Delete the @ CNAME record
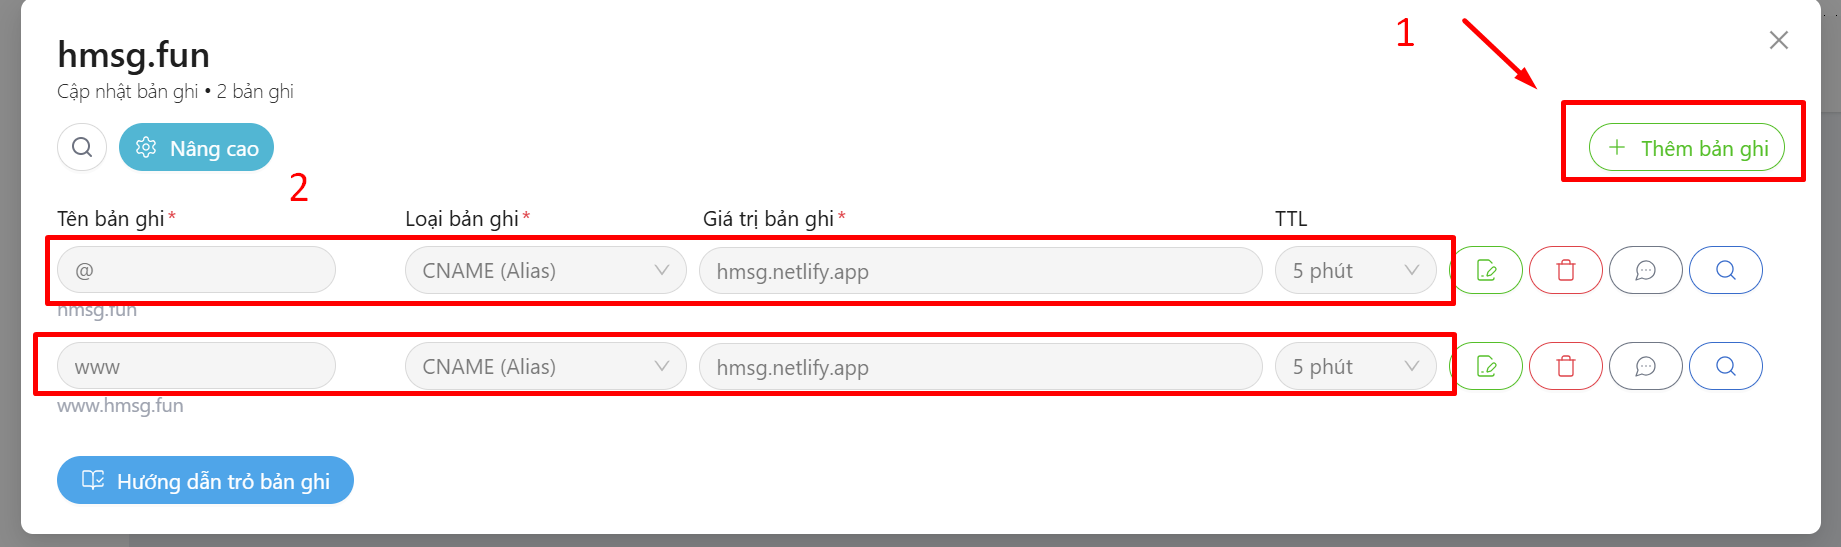 (x=1566, y=270)
